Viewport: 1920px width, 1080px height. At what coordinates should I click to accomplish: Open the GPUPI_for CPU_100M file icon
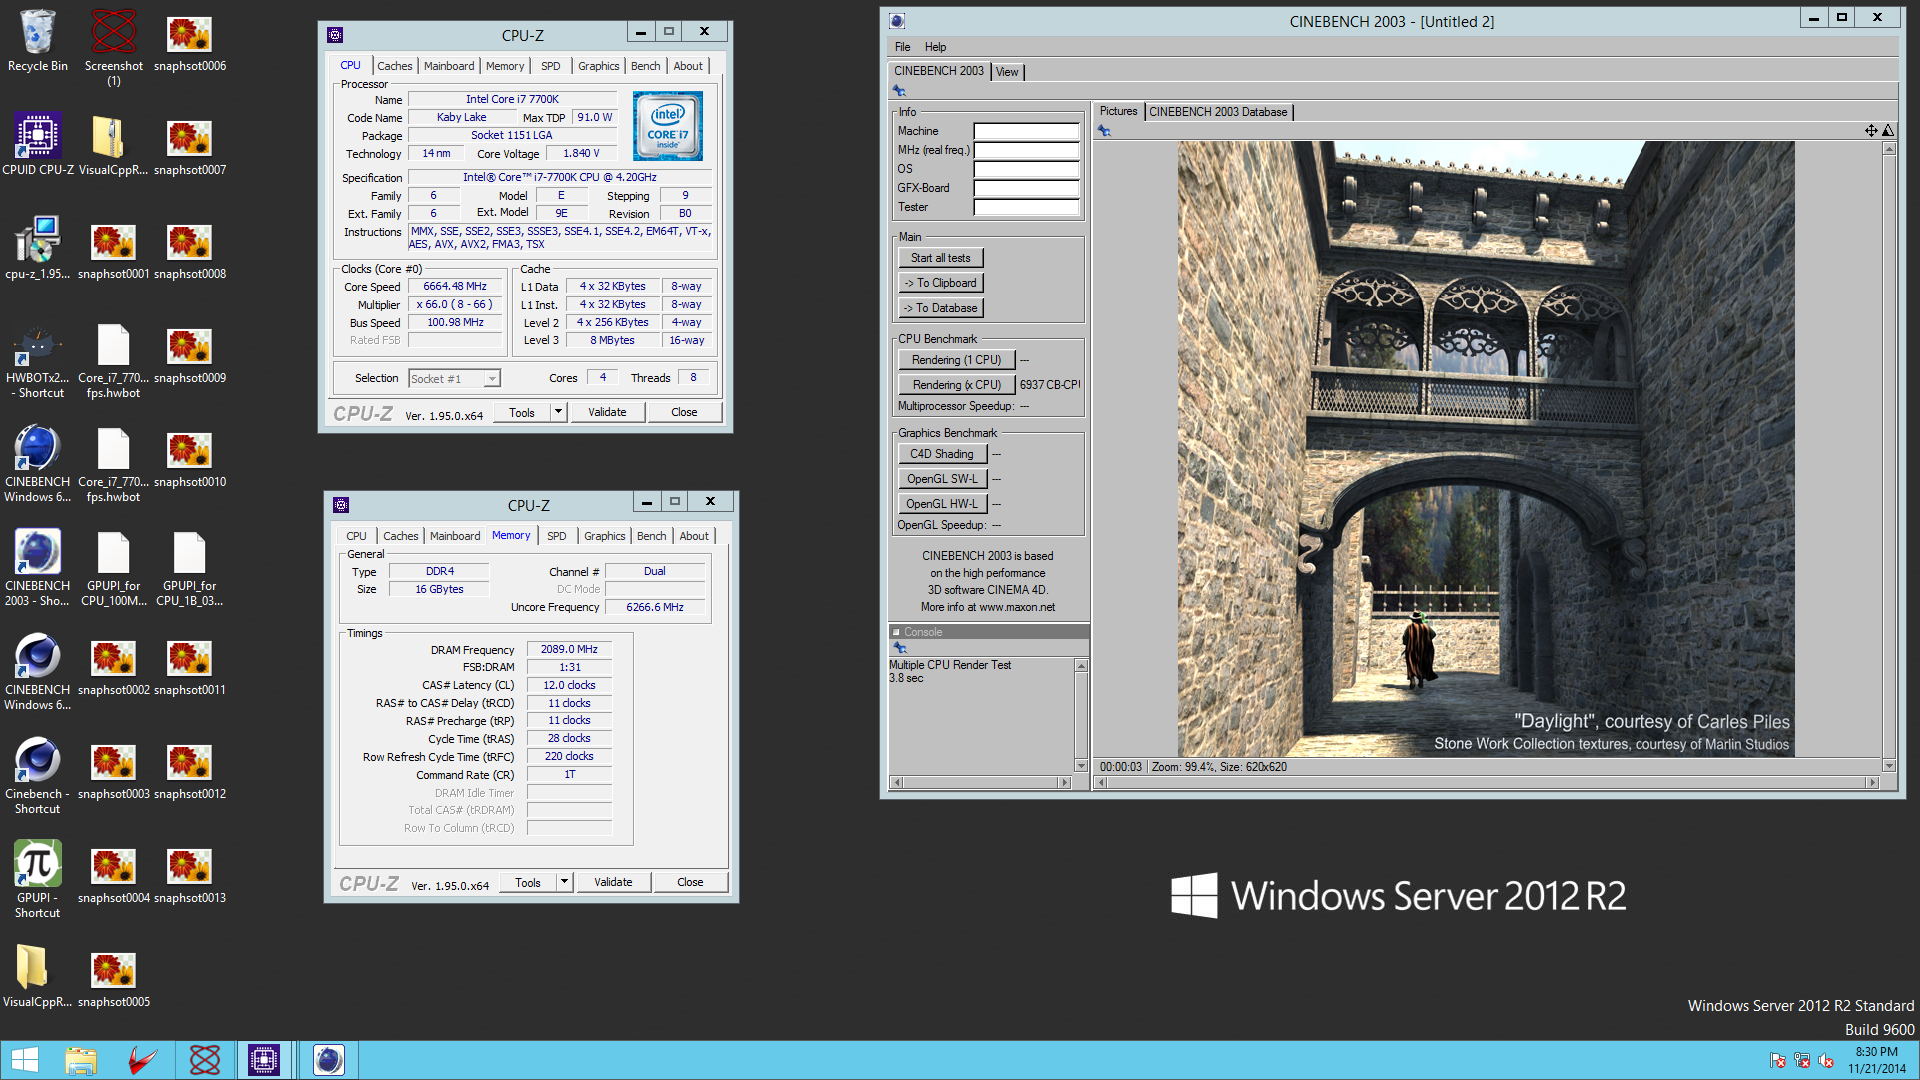pos(114,568)
